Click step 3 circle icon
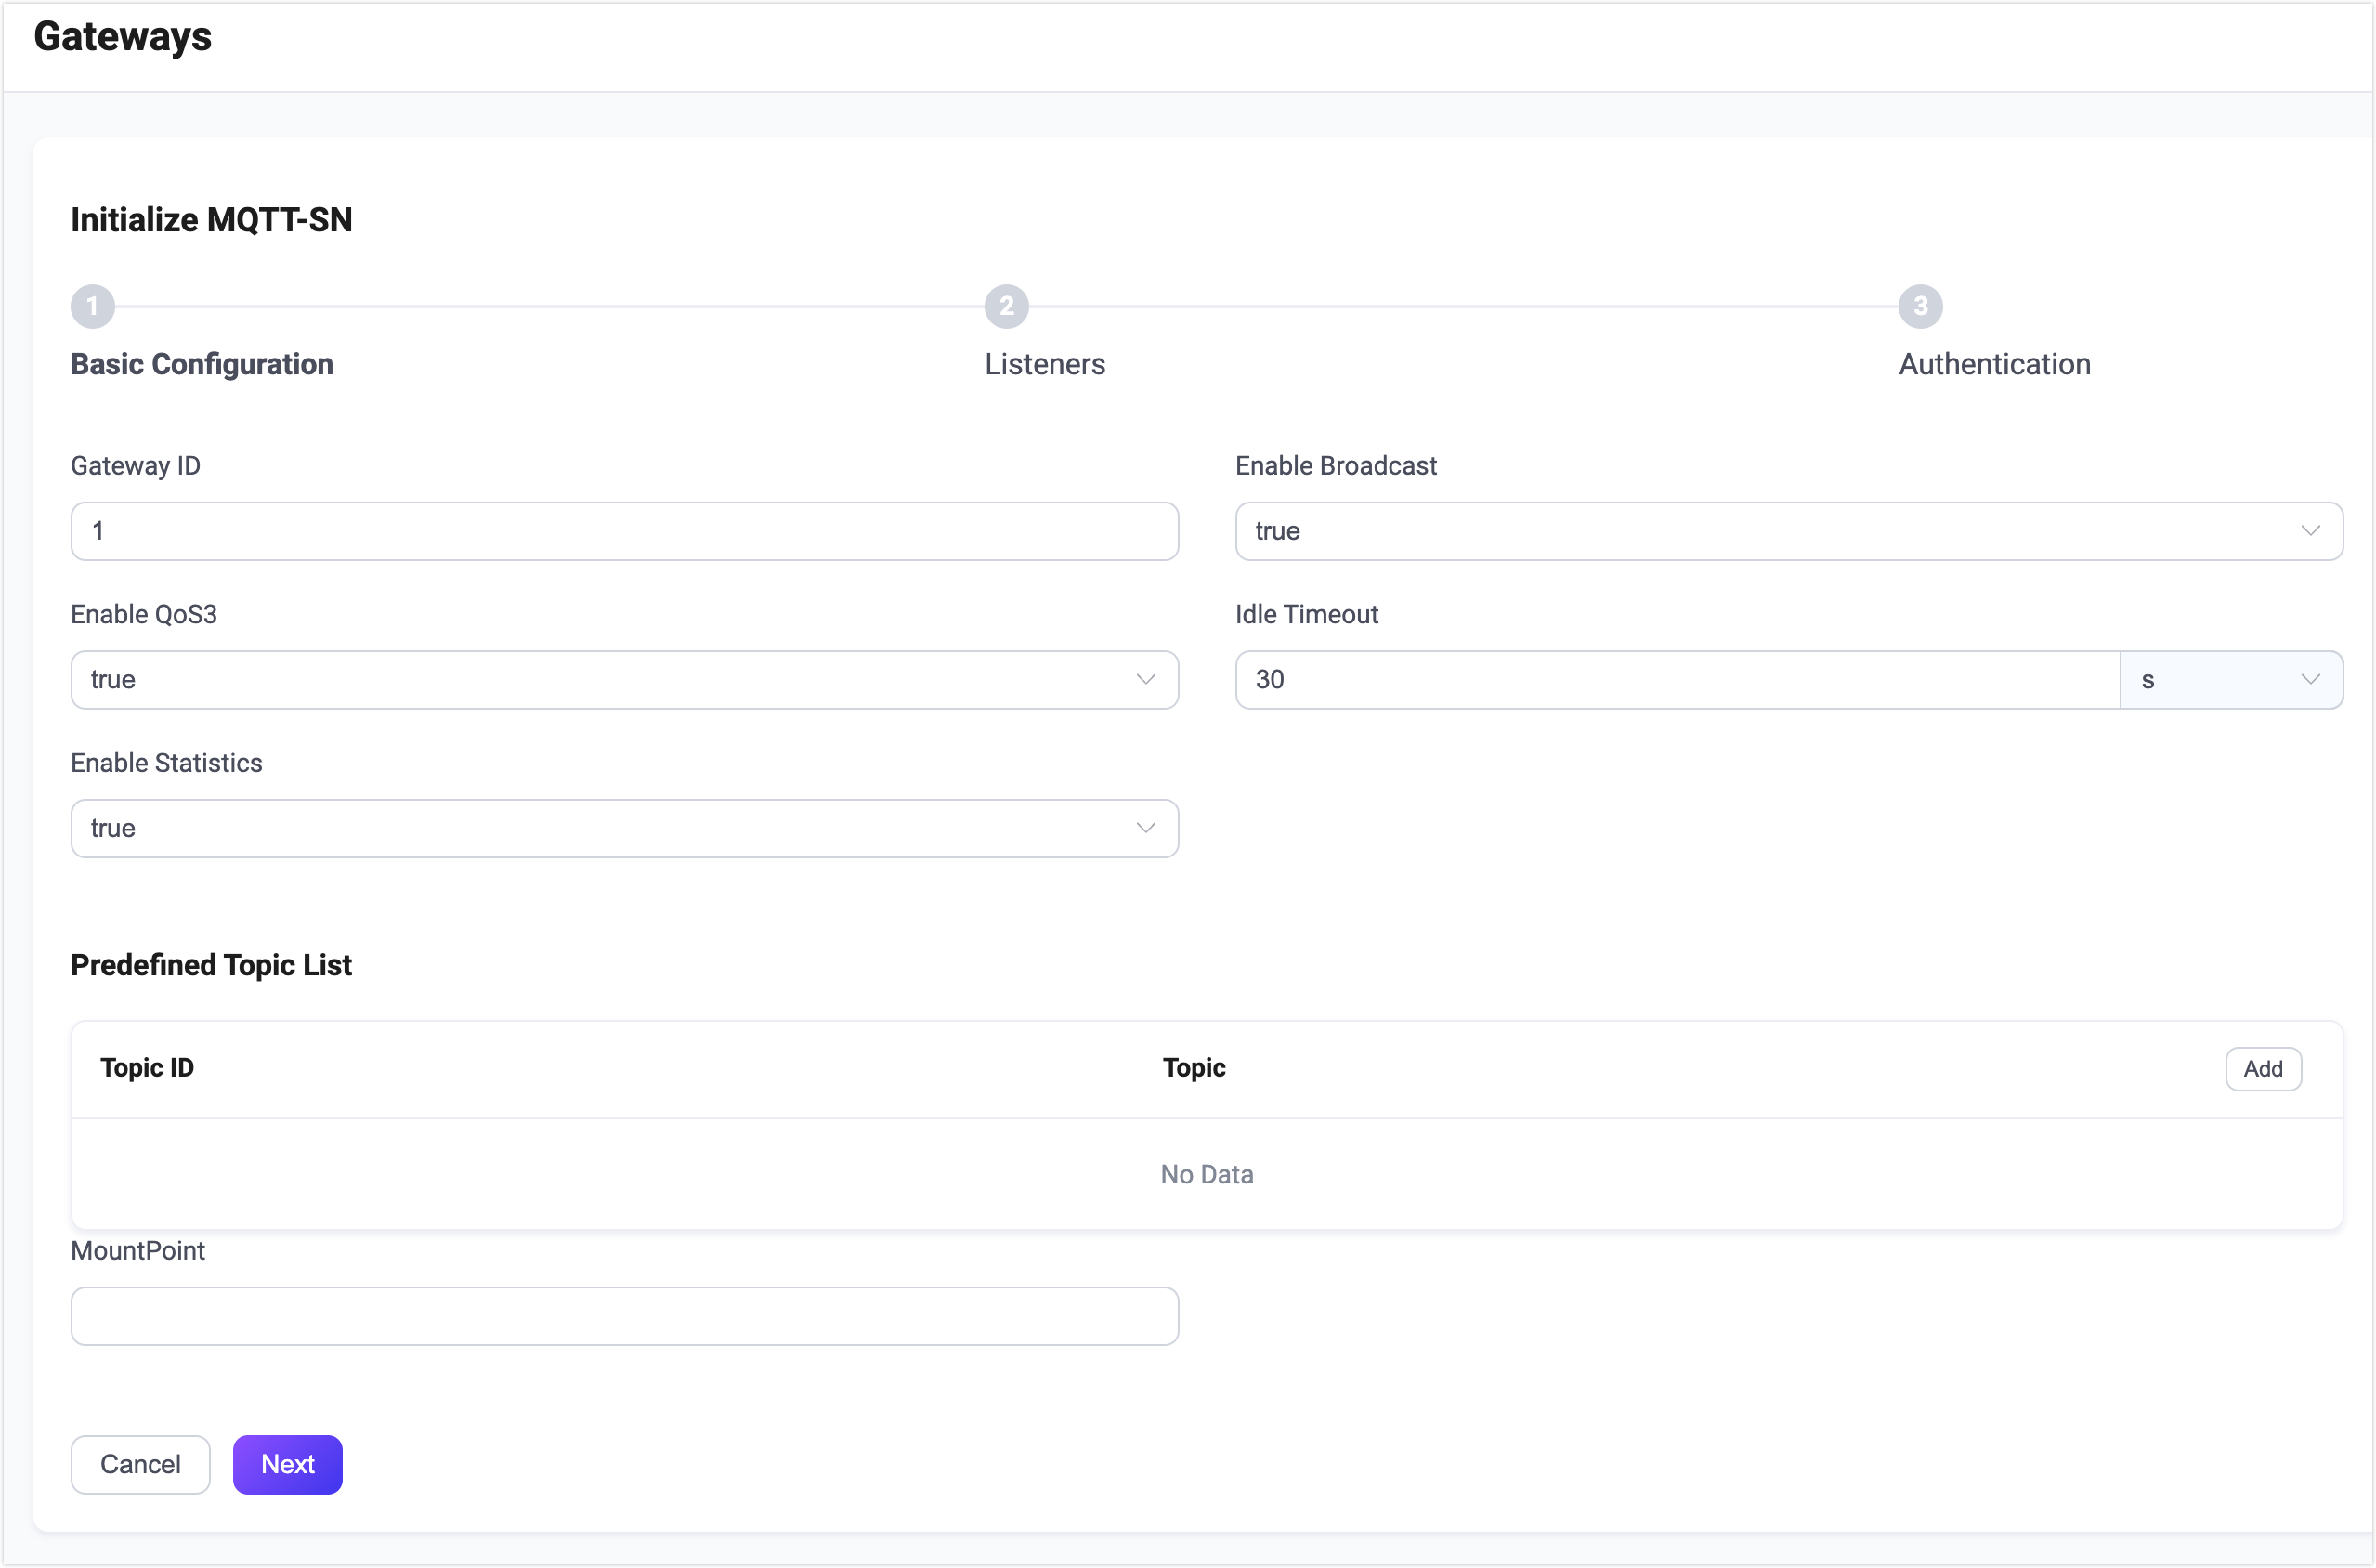 pos(1920,306)
